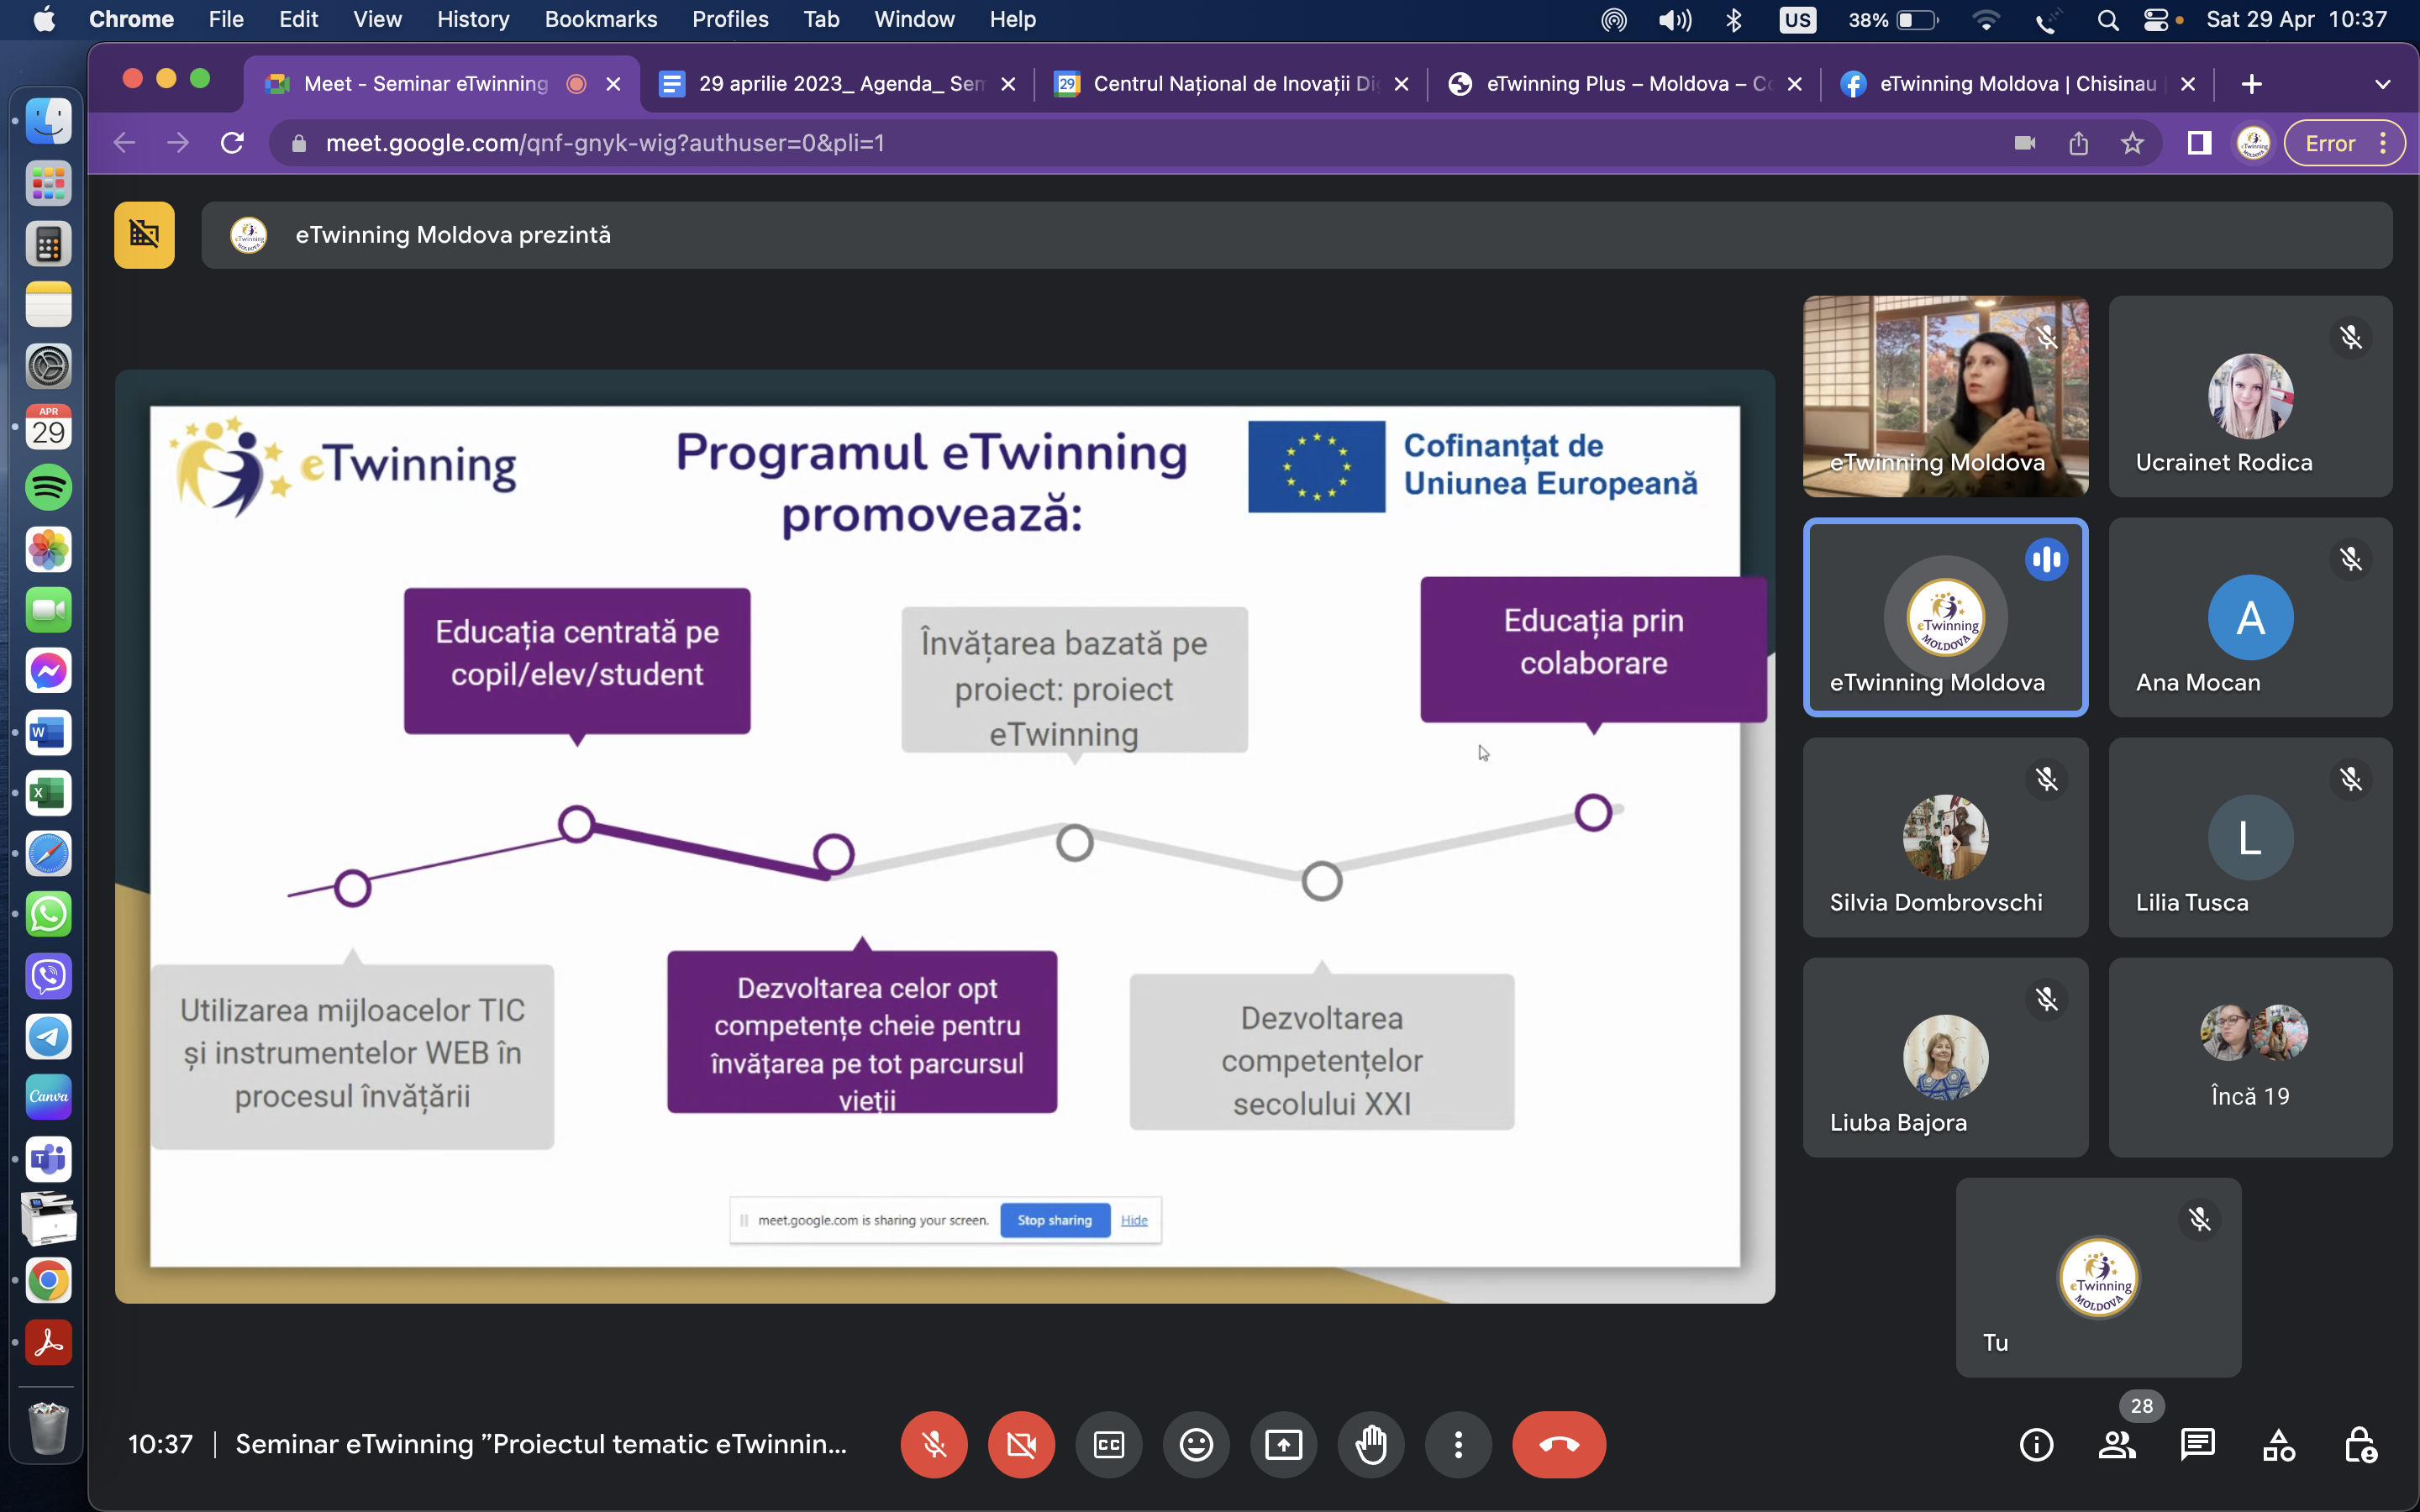This screenshot has width=2420, height=1512.
Task: Open WhatsApp from the Dock
Action: [48, 915]
